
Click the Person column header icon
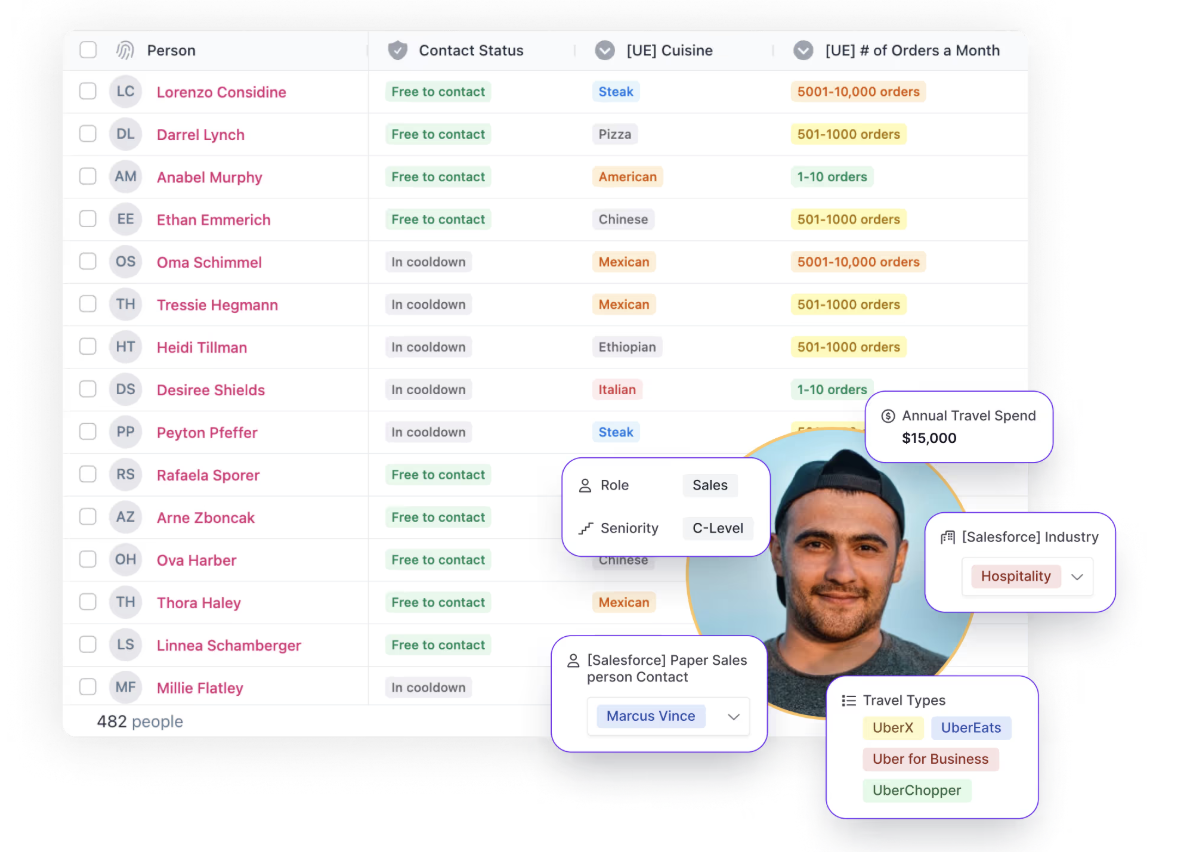(x=125, y=50)
